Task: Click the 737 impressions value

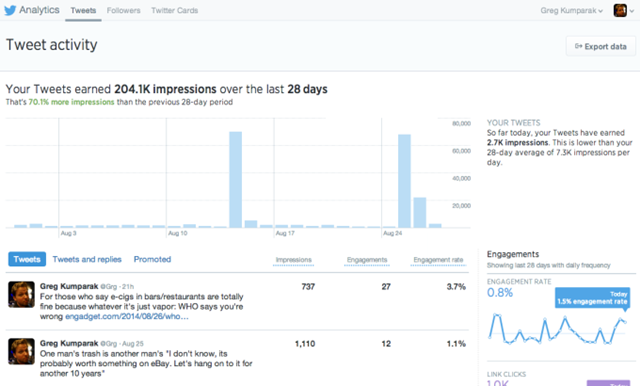Action: [x=308, y=286]
